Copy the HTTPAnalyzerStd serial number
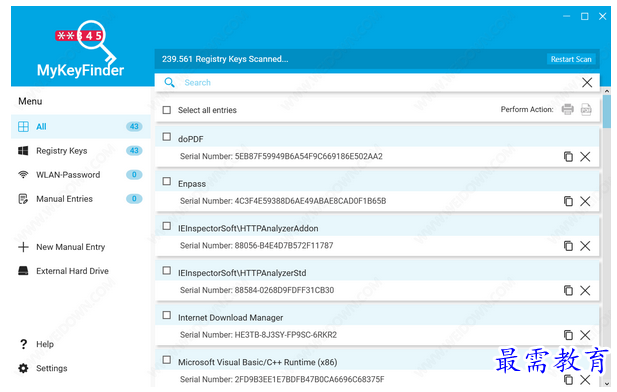Image resolution: width=617 pixels, height=392 pixels. pyautogui.click(x=568, y=290)
